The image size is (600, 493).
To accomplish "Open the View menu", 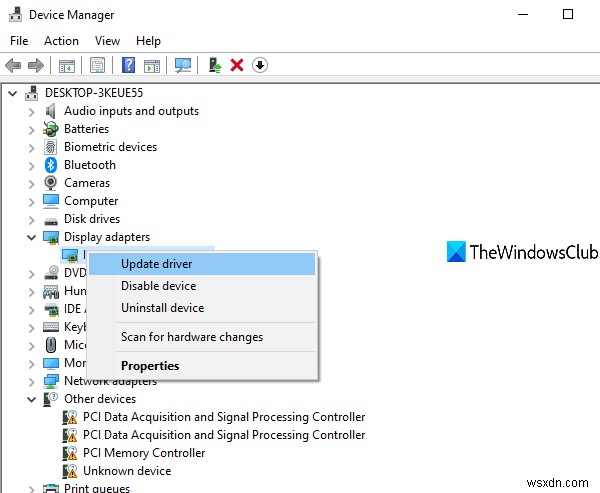I will pos(107,41).
